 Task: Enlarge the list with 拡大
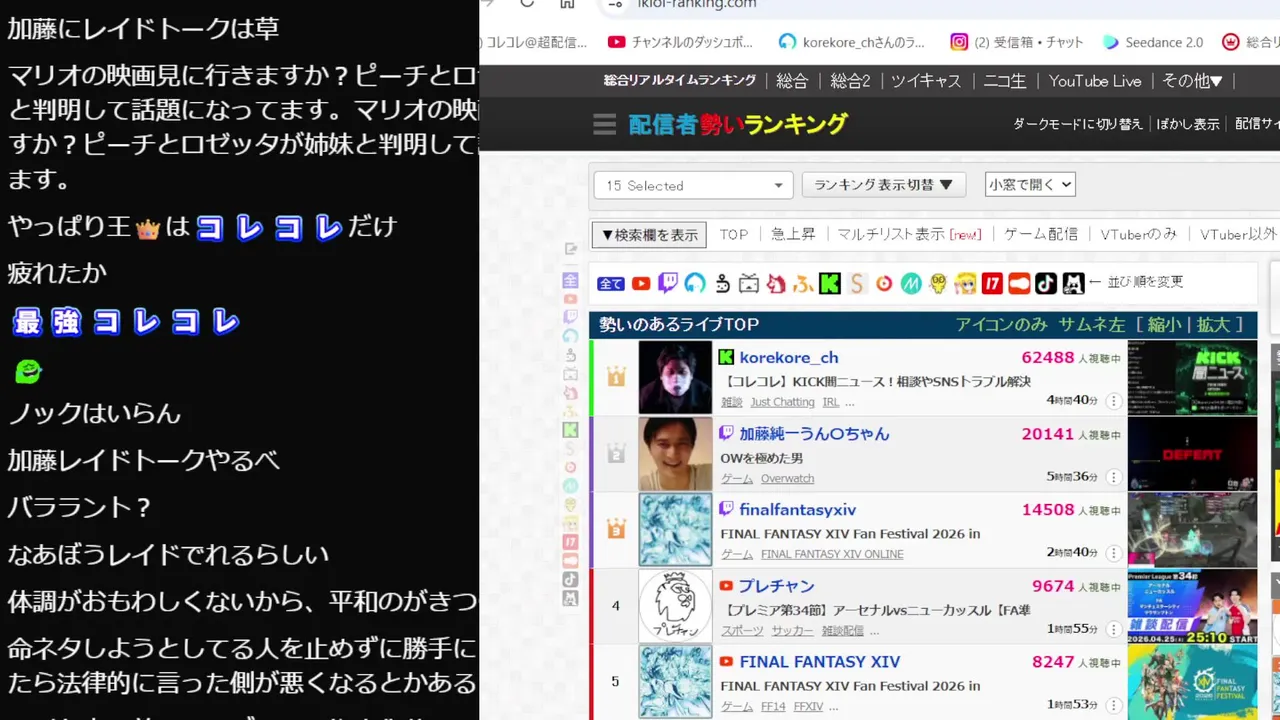1212,324
